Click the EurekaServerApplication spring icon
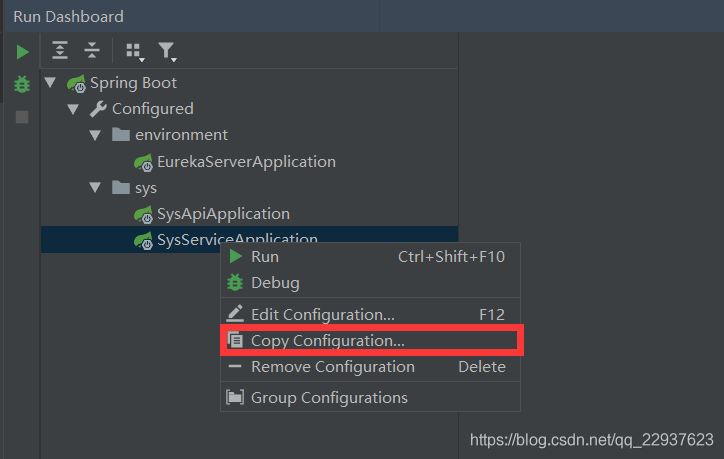This screenshot has height=459, width=724. pyautogui.click(x=143, y=163)
